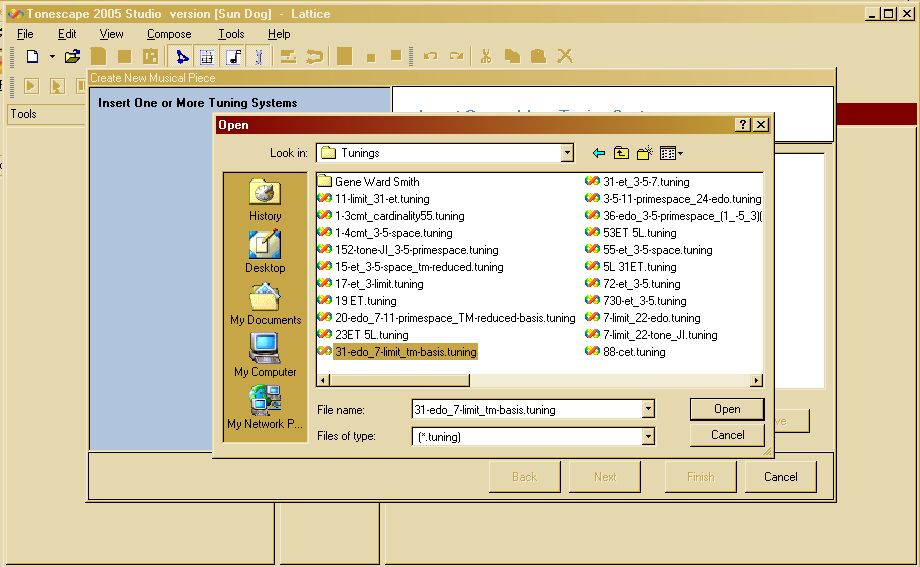This screenshot has height=567, width=920.
Task: Click the Play button in second toolbar
Action: coord(31,86)
